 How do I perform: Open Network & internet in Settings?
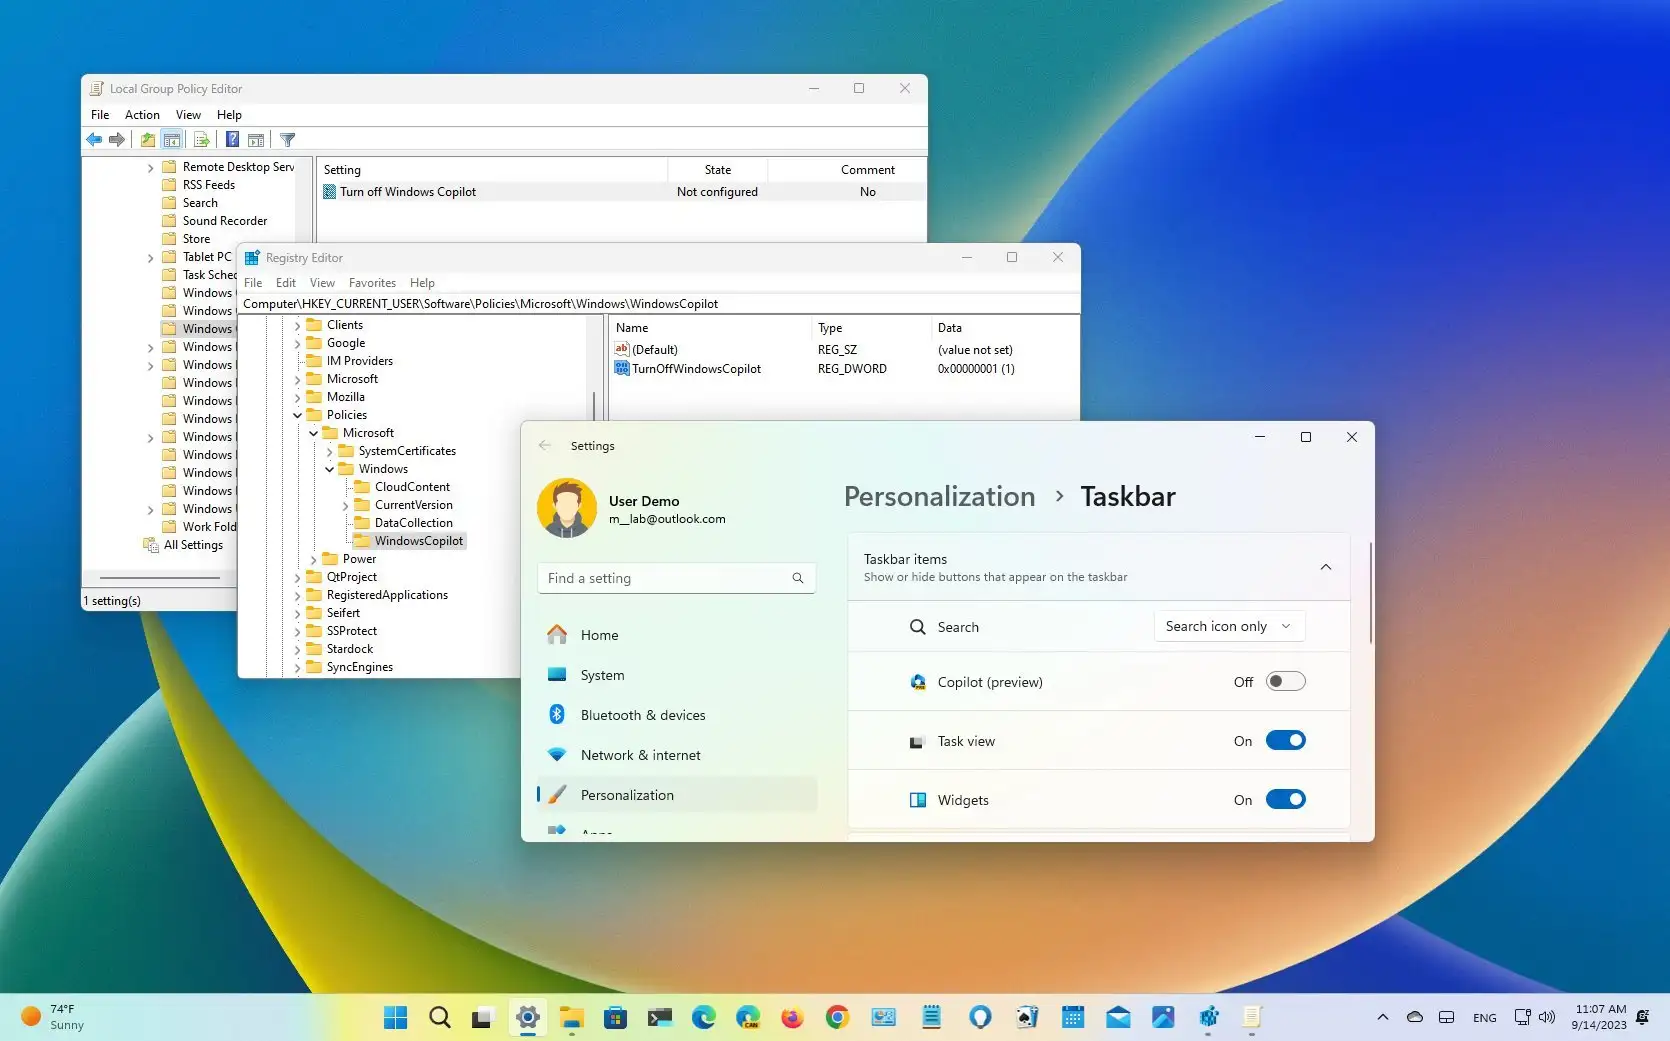click(x=678, y=755)
